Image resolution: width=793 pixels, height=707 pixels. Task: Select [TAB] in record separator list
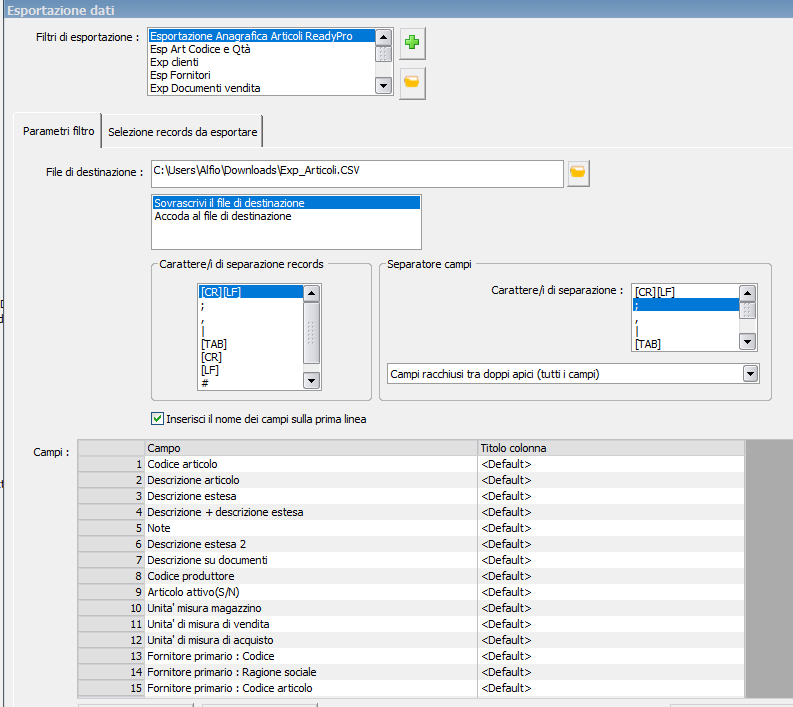coord(251,344)
